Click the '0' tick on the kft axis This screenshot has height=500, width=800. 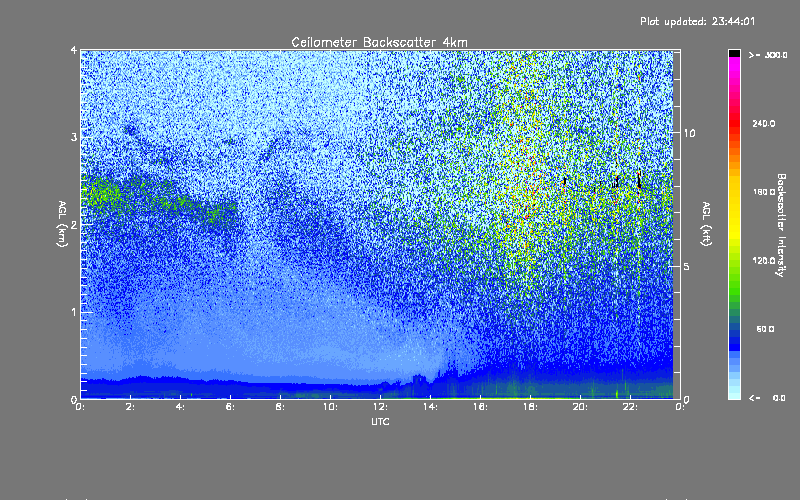687,399
